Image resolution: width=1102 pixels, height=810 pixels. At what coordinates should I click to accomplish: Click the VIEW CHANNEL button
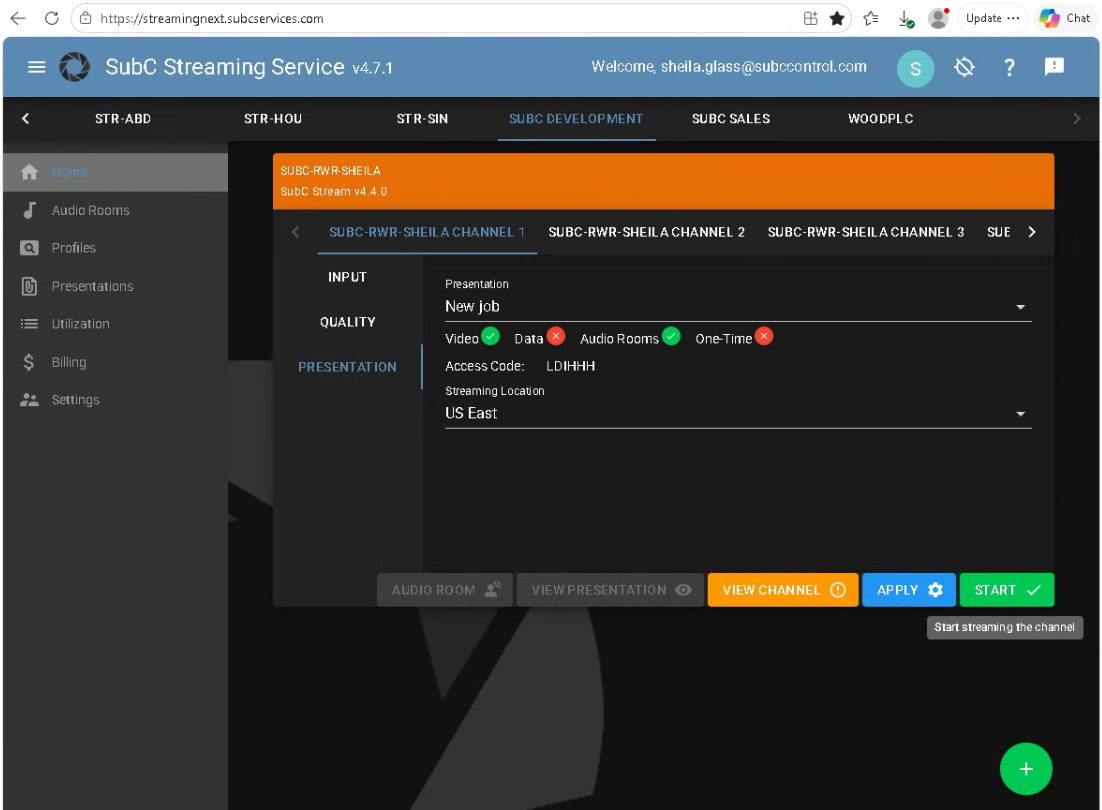click(783, 590)
